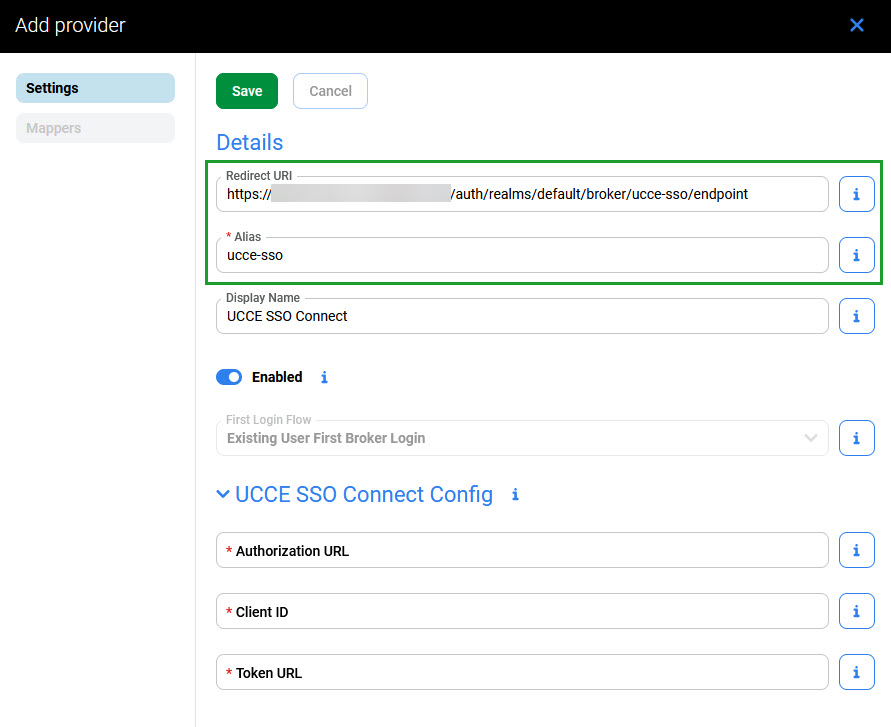
Task: Open info for Authorization URL field
Action: tap(857, 550)
